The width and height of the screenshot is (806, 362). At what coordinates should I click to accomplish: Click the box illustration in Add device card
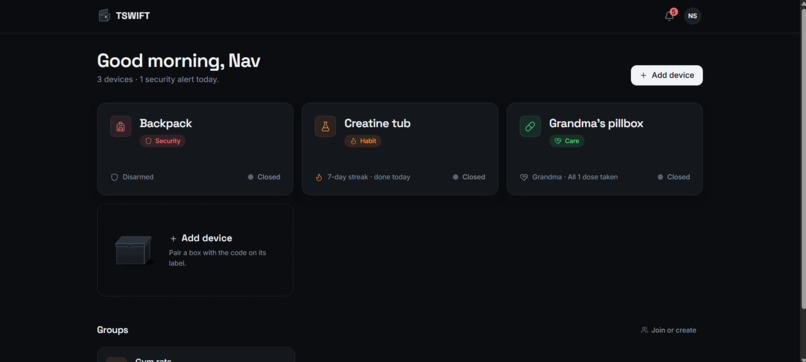134,250
